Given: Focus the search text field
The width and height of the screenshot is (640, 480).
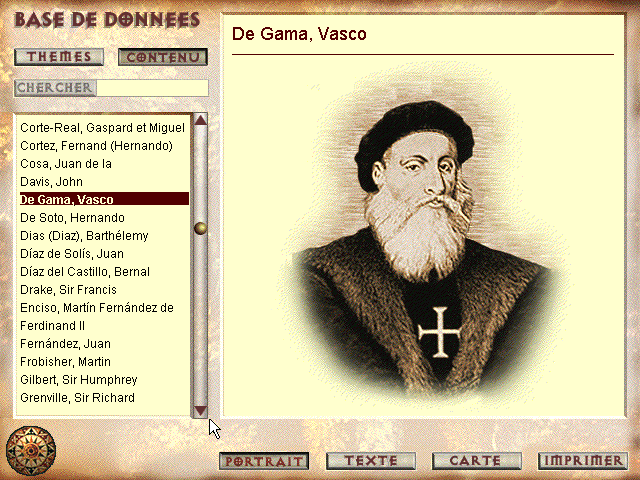Looking at the screenshot, I should click(153, 88).
